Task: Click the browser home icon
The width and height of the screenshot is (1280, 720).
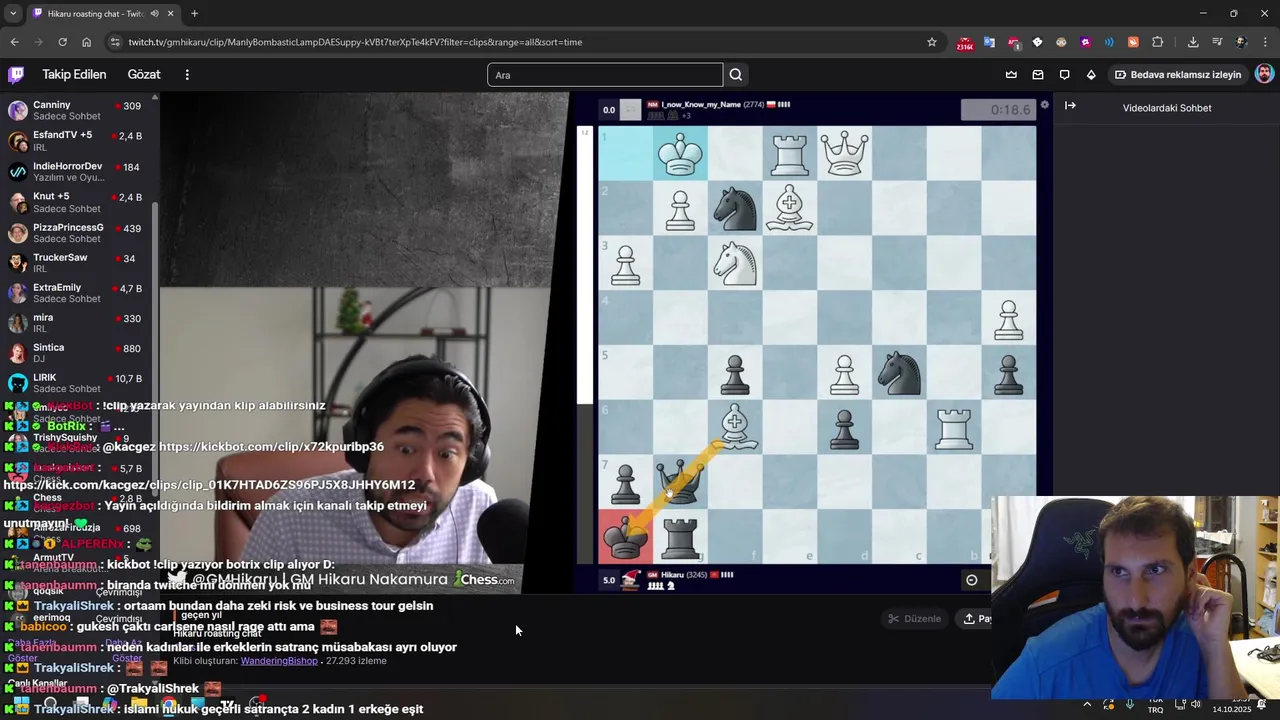Action: click(86, 42)
